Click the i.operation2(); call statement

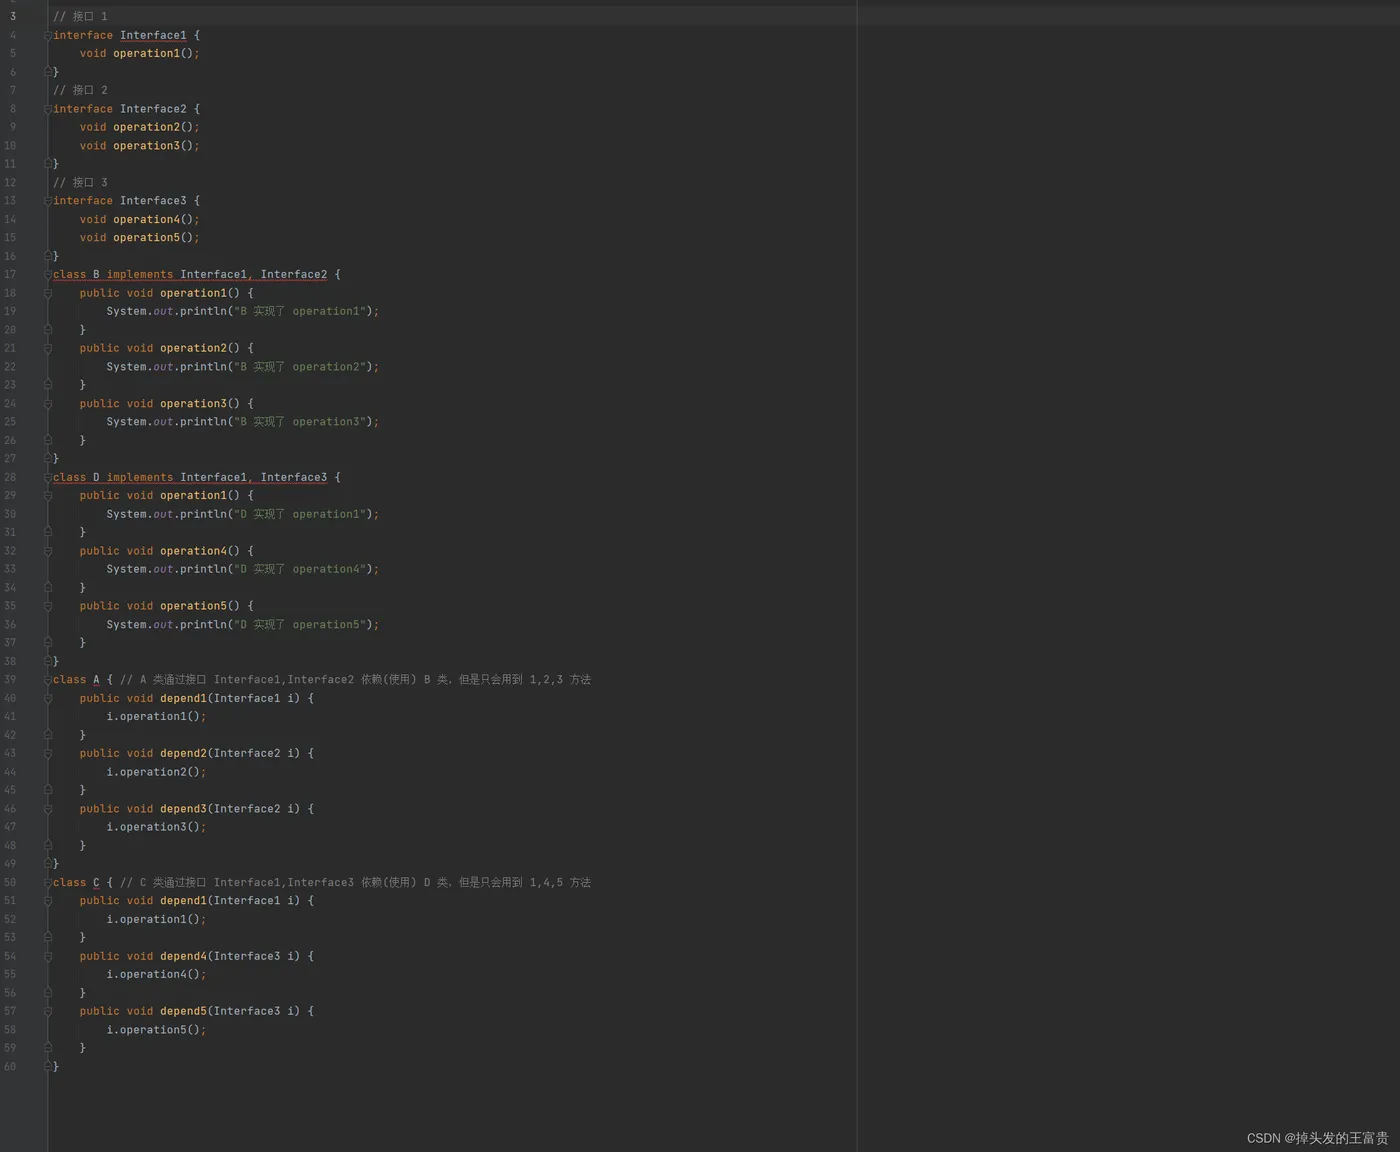[x=157, y=772]
